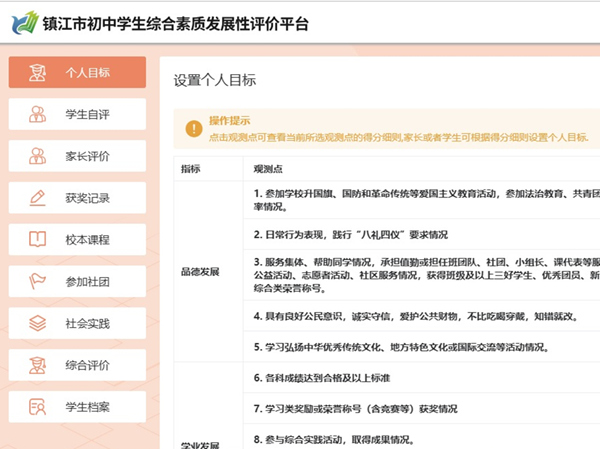Choose observation point 7 学习类奖励

pyautogui.click(x=355, y=409)
